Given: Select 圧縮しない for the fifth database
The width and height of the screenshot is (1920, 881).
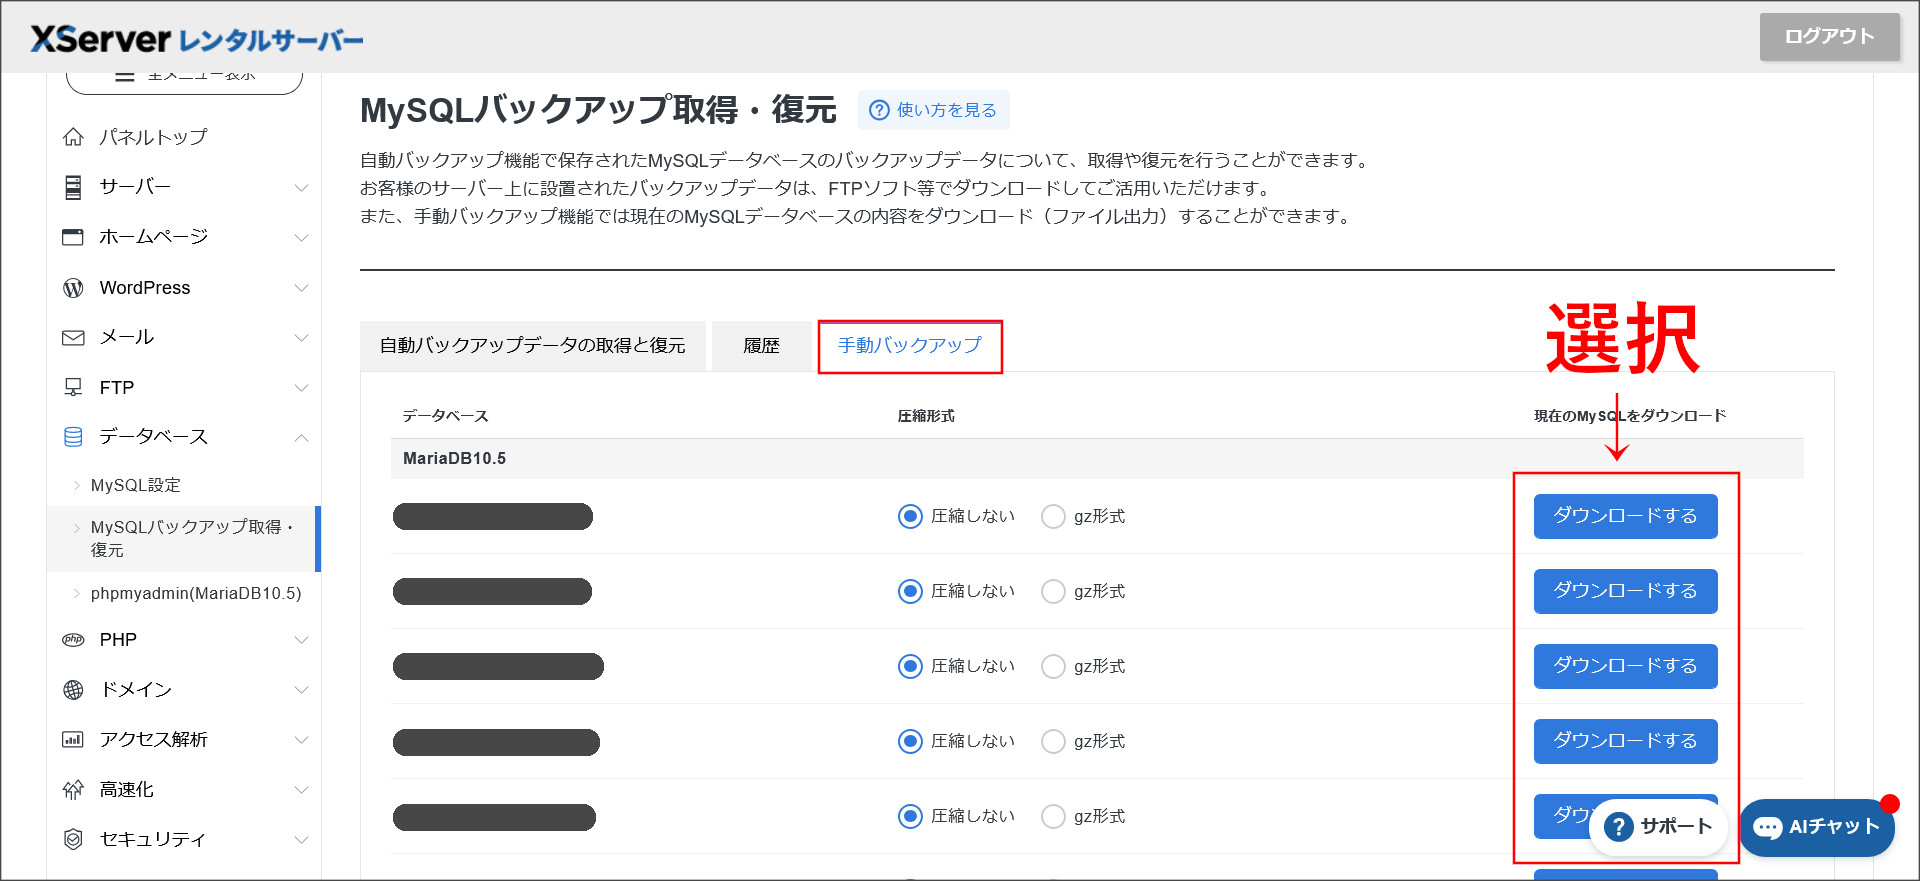Looking at the screenshot, I should coord(910,816).
